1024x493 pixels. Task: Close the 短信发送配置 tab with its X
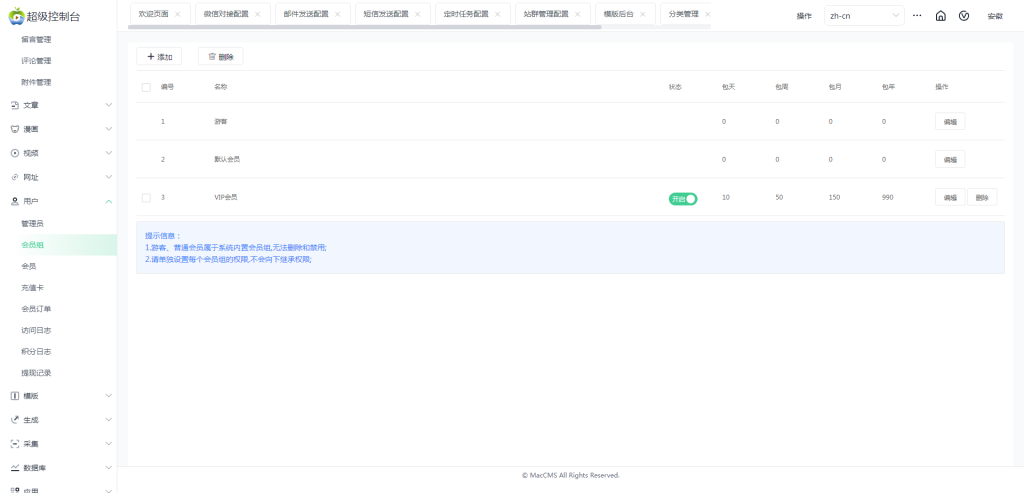(x=417, y=14)
